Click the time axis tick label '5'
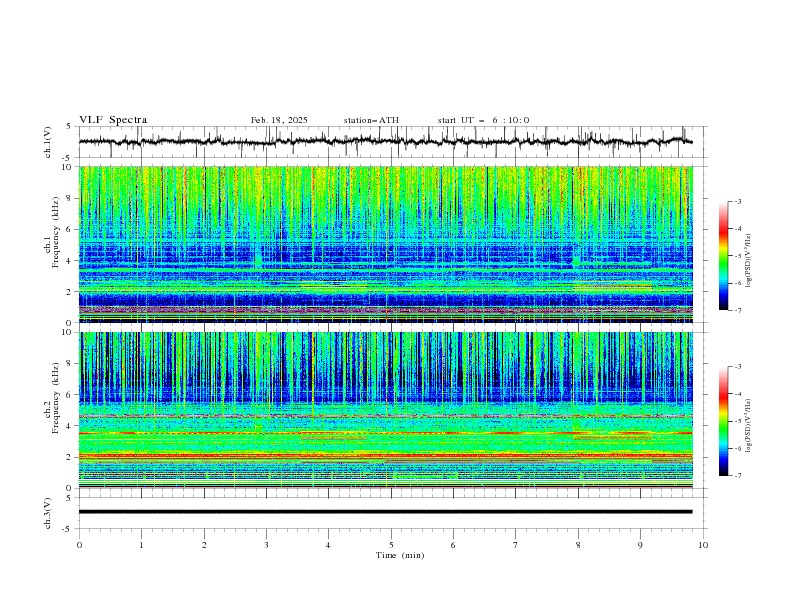Image resolution: width=792 pixels, height=612 pixels. coord(391,545)
